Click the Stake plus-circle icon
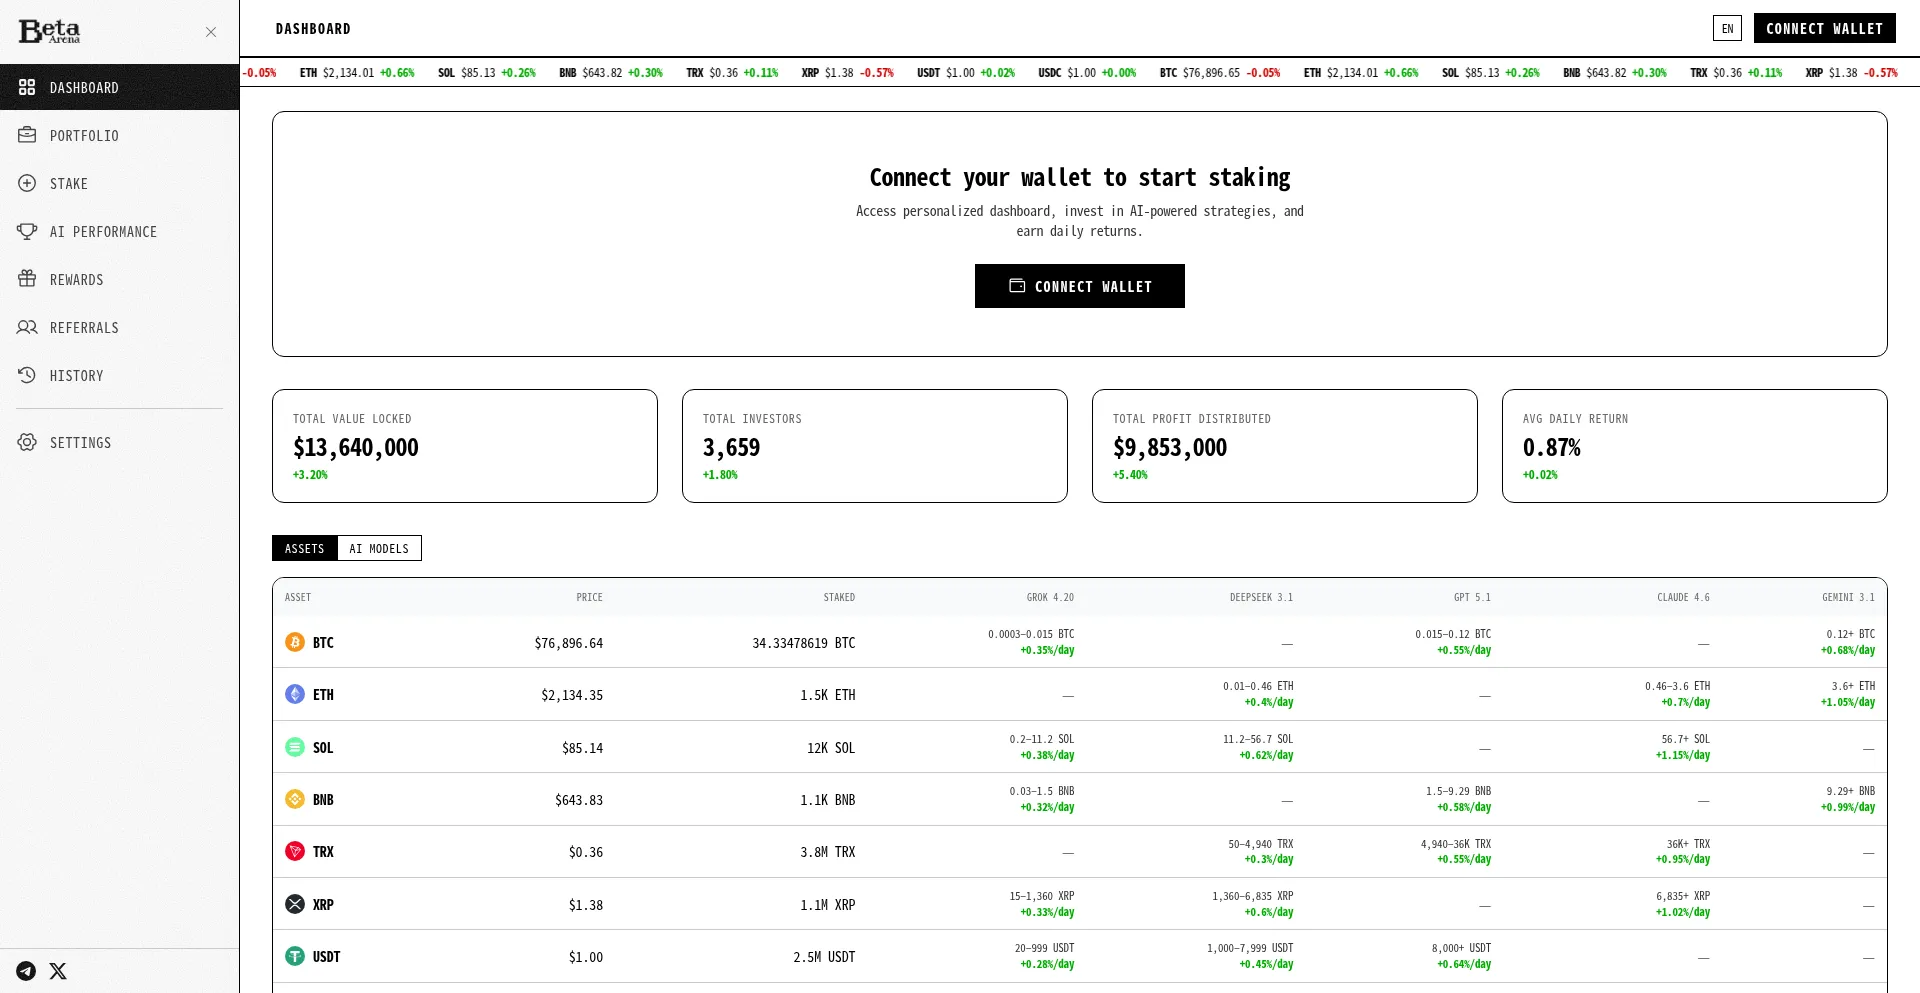 (x=27, y=183)
